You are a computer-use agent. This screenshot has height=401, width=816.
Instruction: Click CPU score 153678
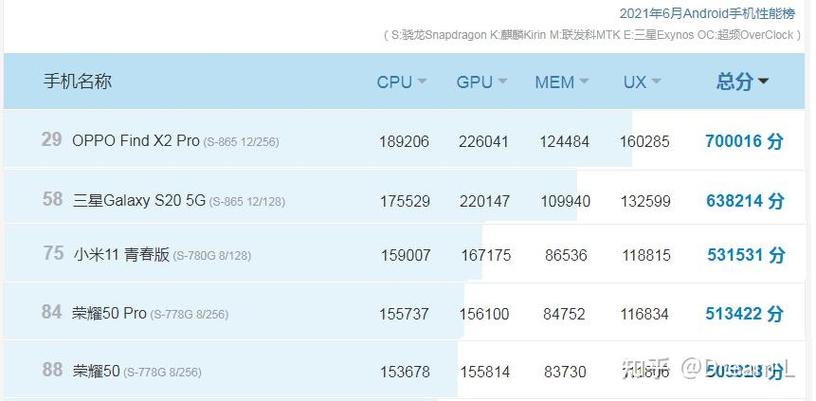[405, 372]
